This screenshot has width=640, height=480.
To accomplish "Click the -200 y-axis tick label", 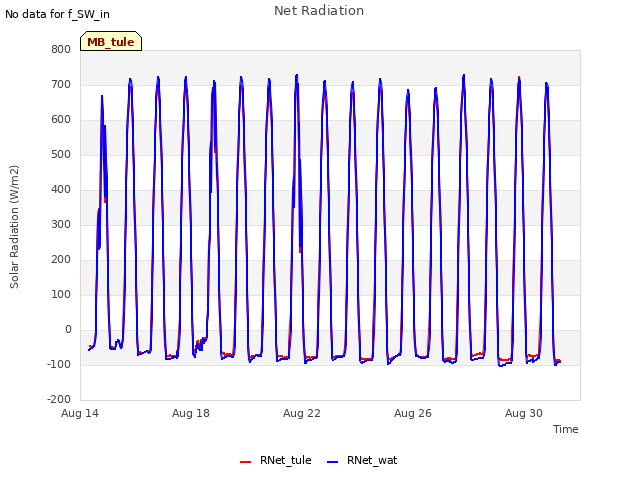I will [x=59, y=399].
